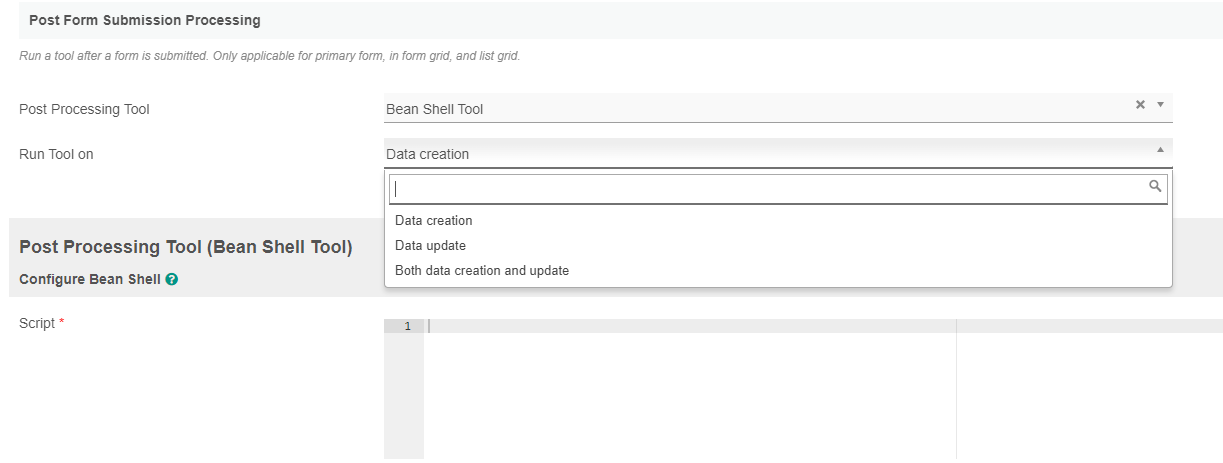Select line number 1 in script gutter
Screen dimensions: 1223x463
point(407,327)
